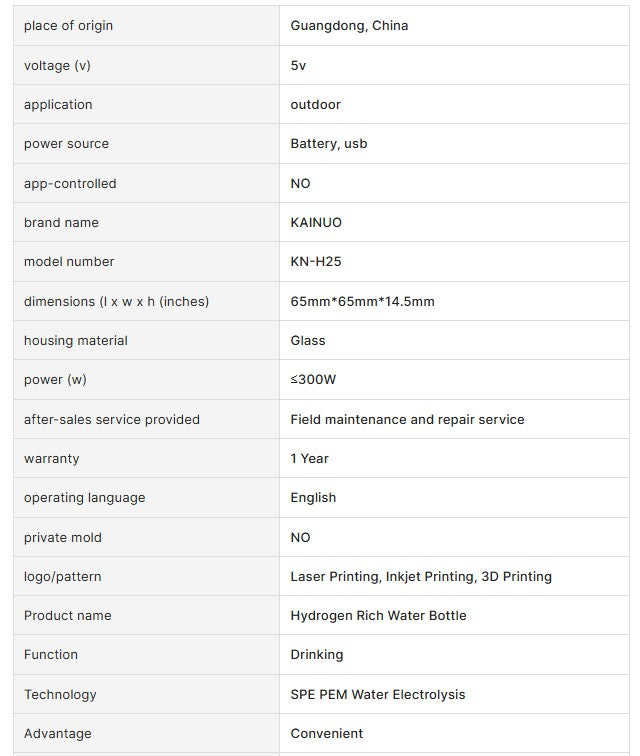Click the 'app-controlled' row label
640x756 pixels.
pos(70,183)
